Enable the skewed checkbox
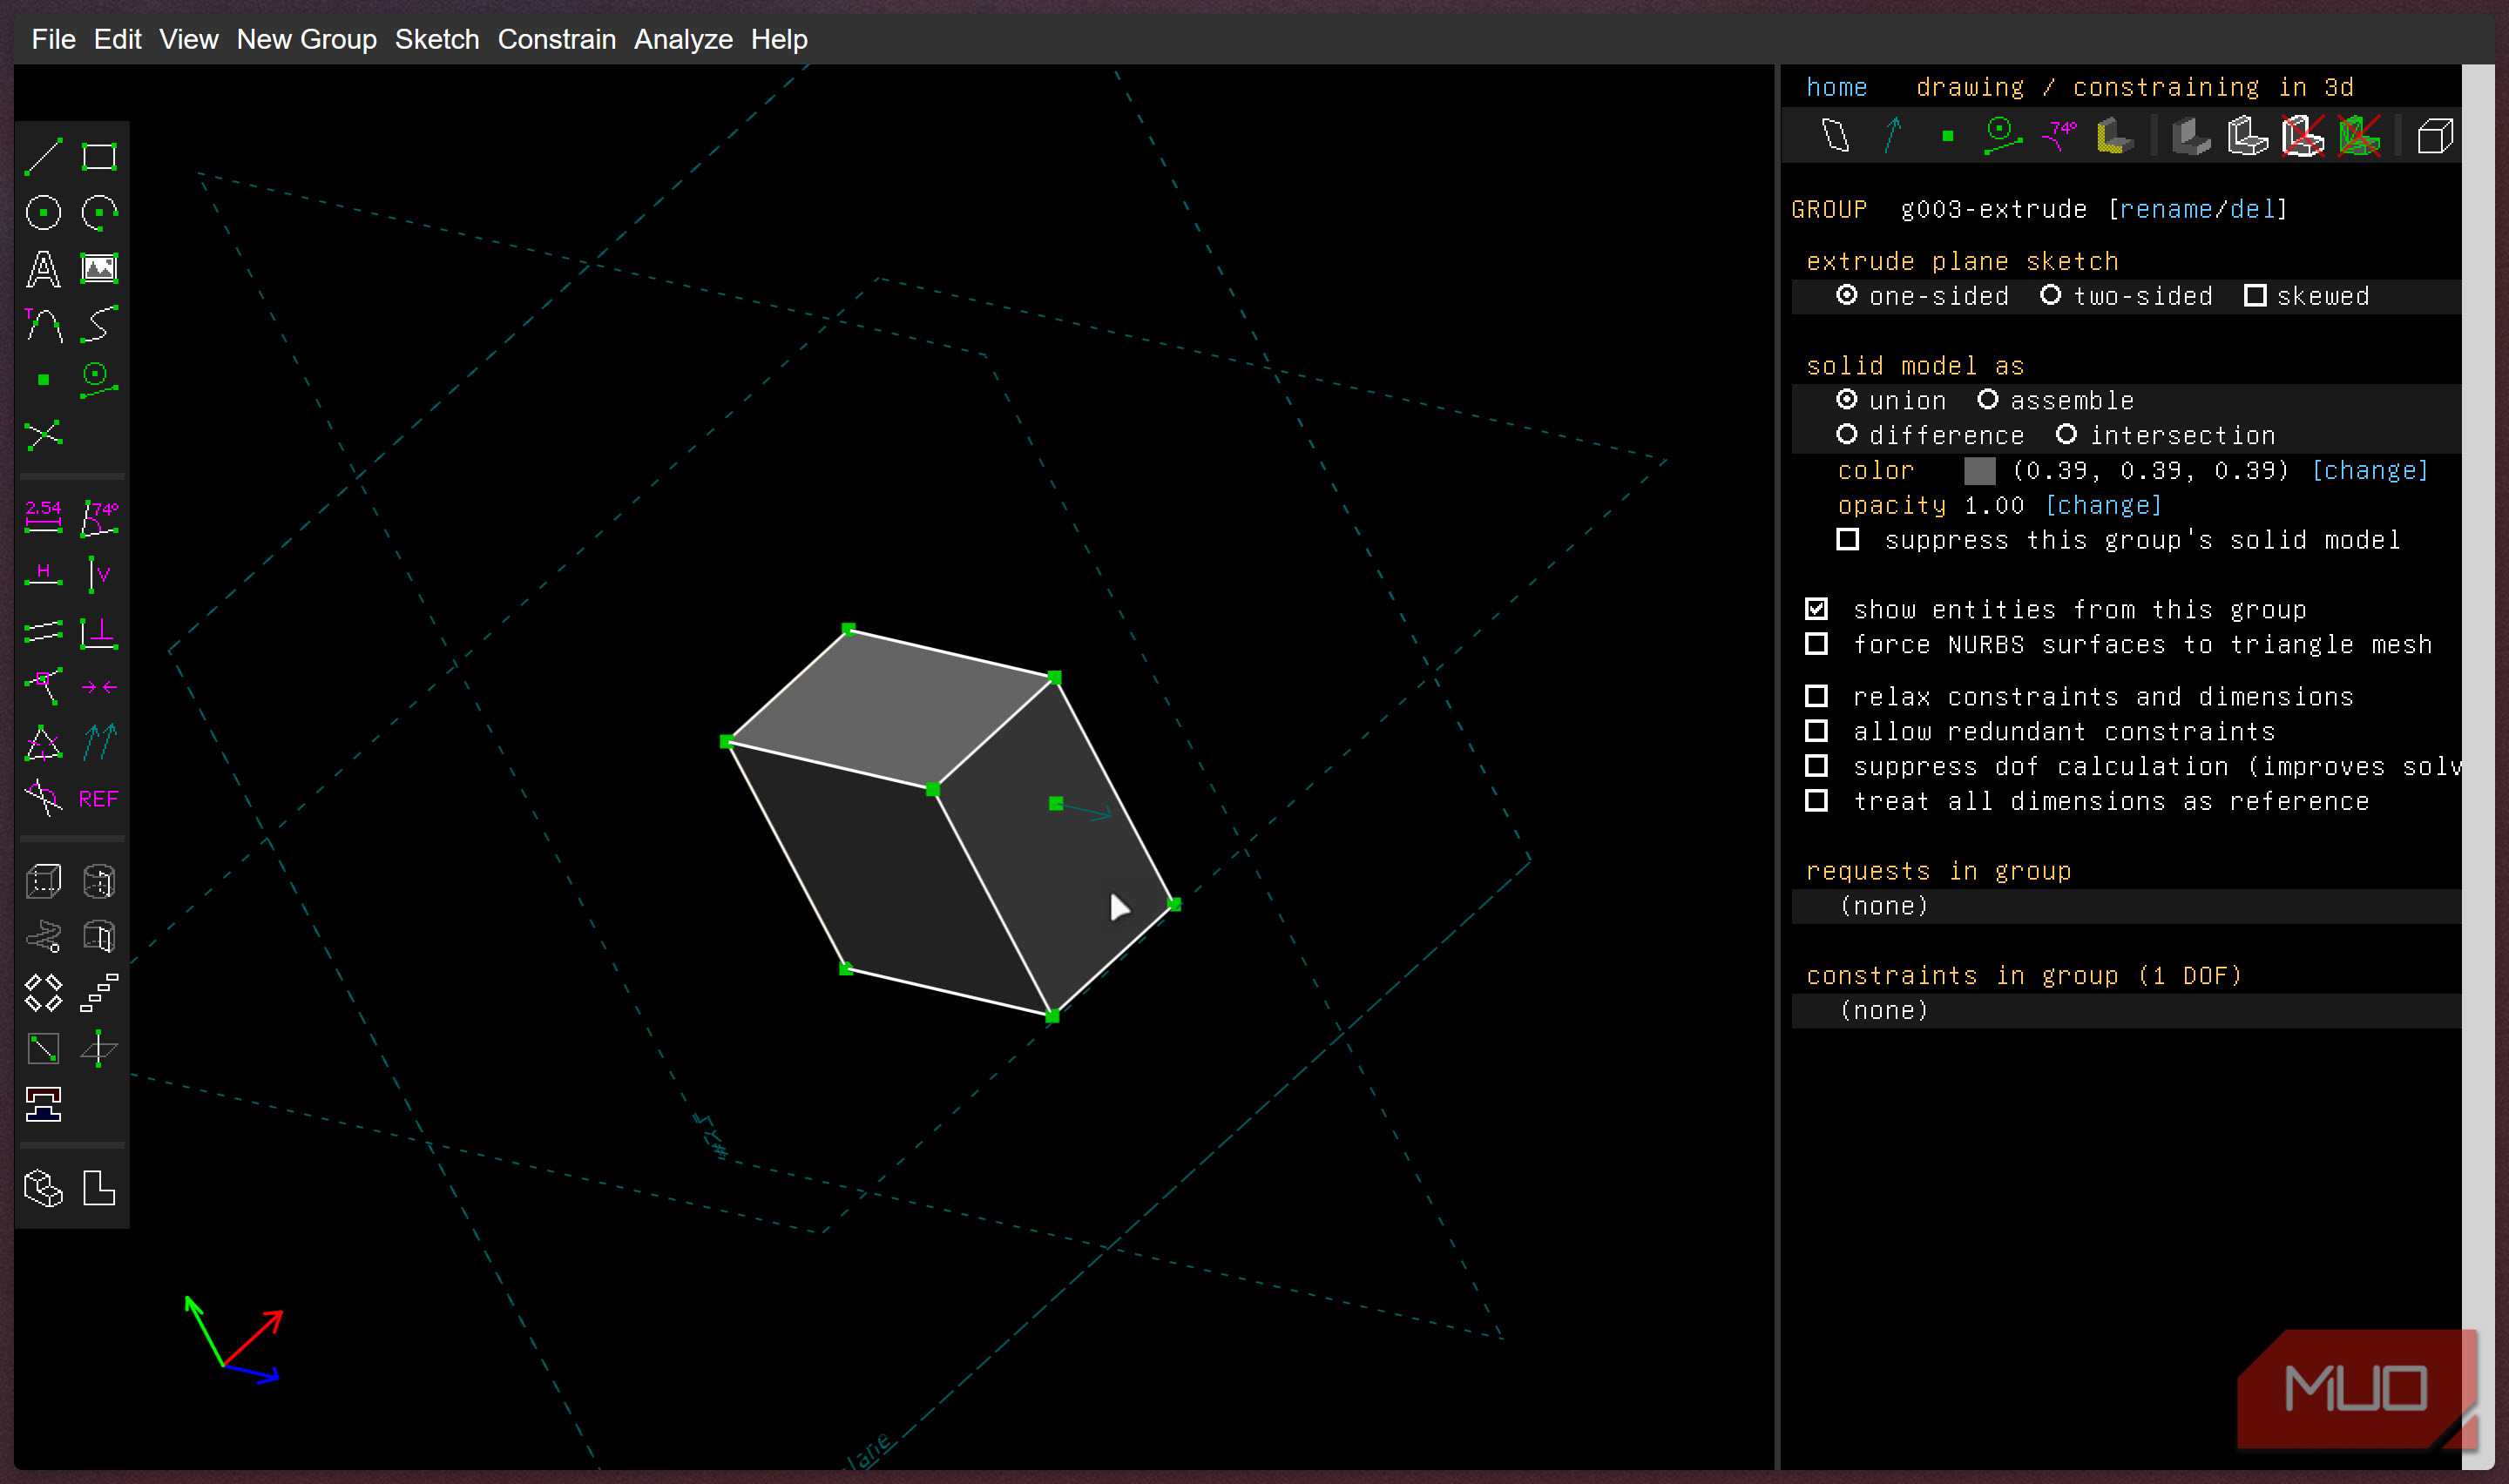The width and height of the screenshot is (2509, 1484). (2306, 296)
